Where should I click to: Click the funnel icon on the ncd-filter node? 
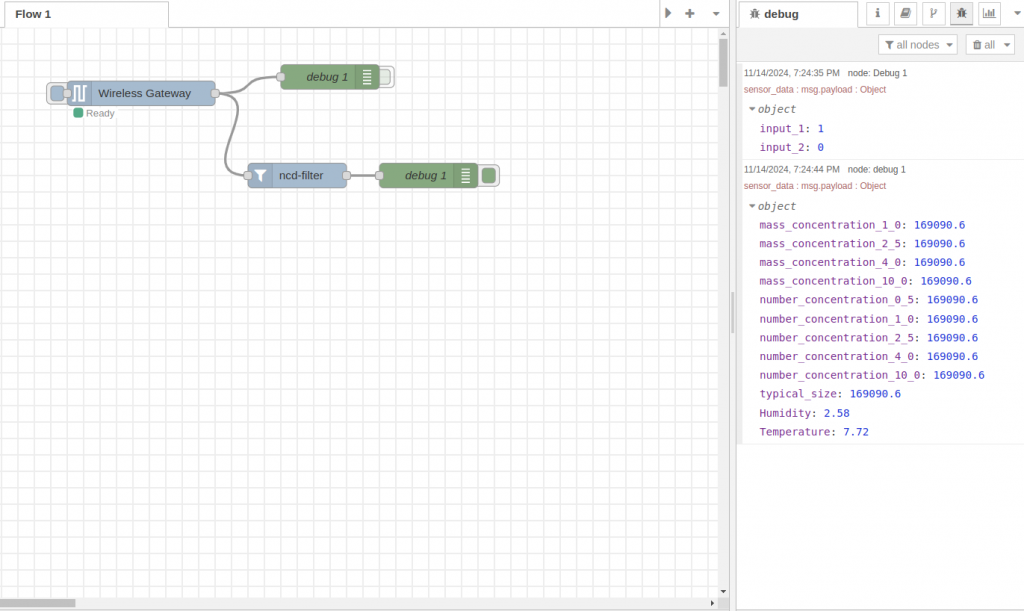click(x=259, y=175)
